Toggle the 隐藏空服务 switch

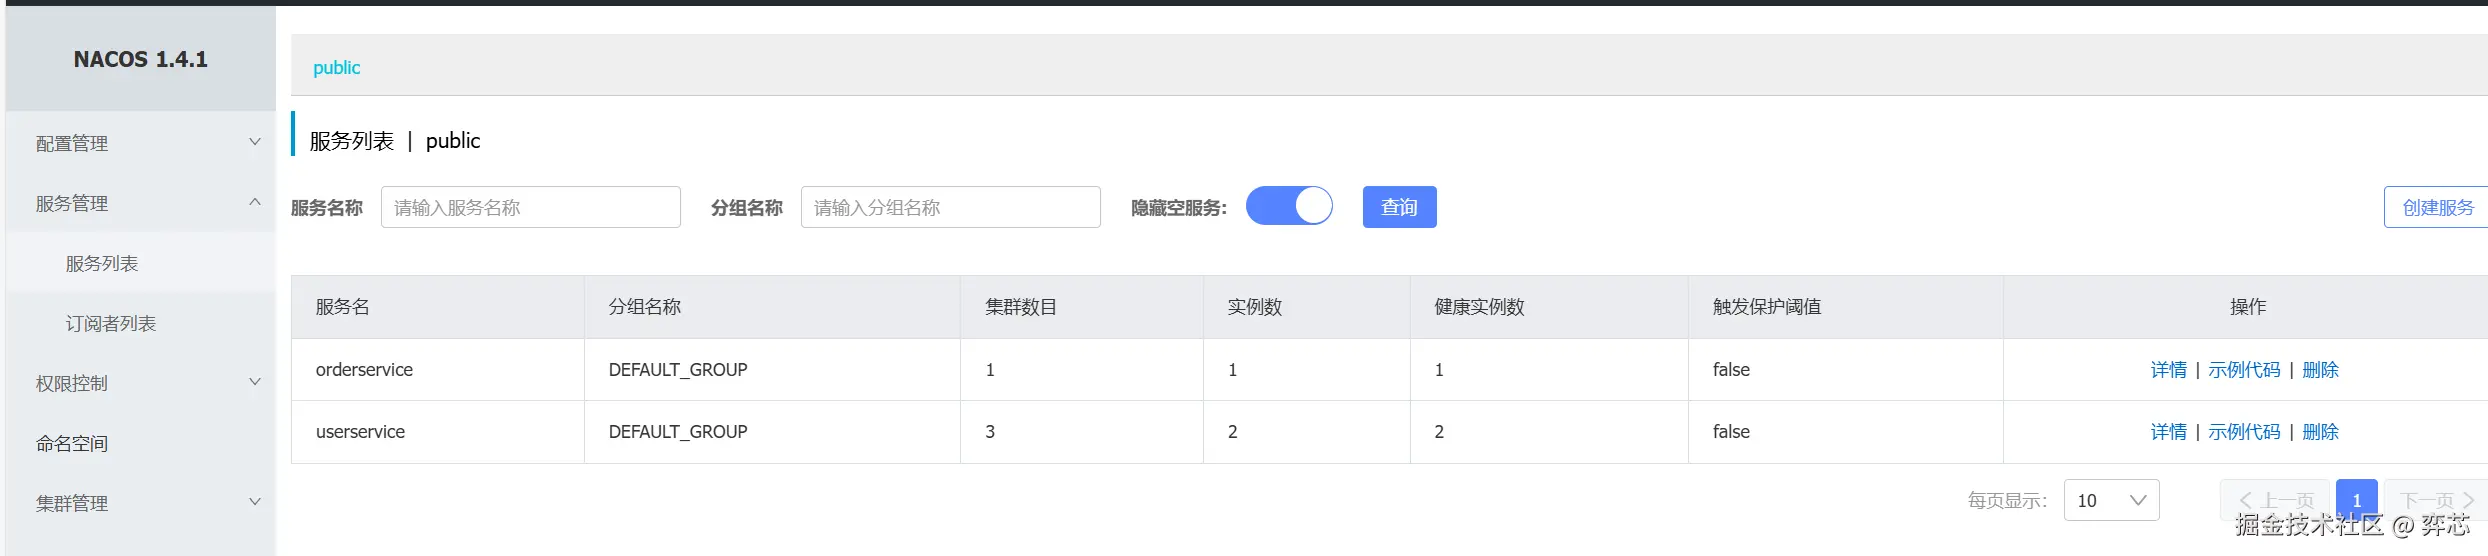[1289, 207]
